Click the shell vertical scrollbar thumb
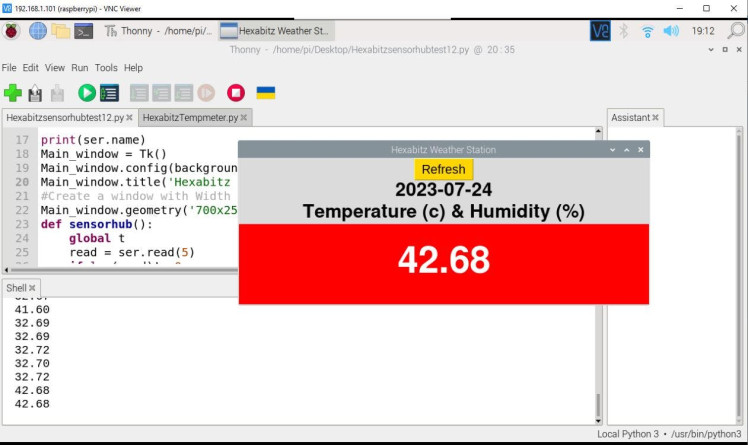 pyautogui.click(x=598, y=405)
